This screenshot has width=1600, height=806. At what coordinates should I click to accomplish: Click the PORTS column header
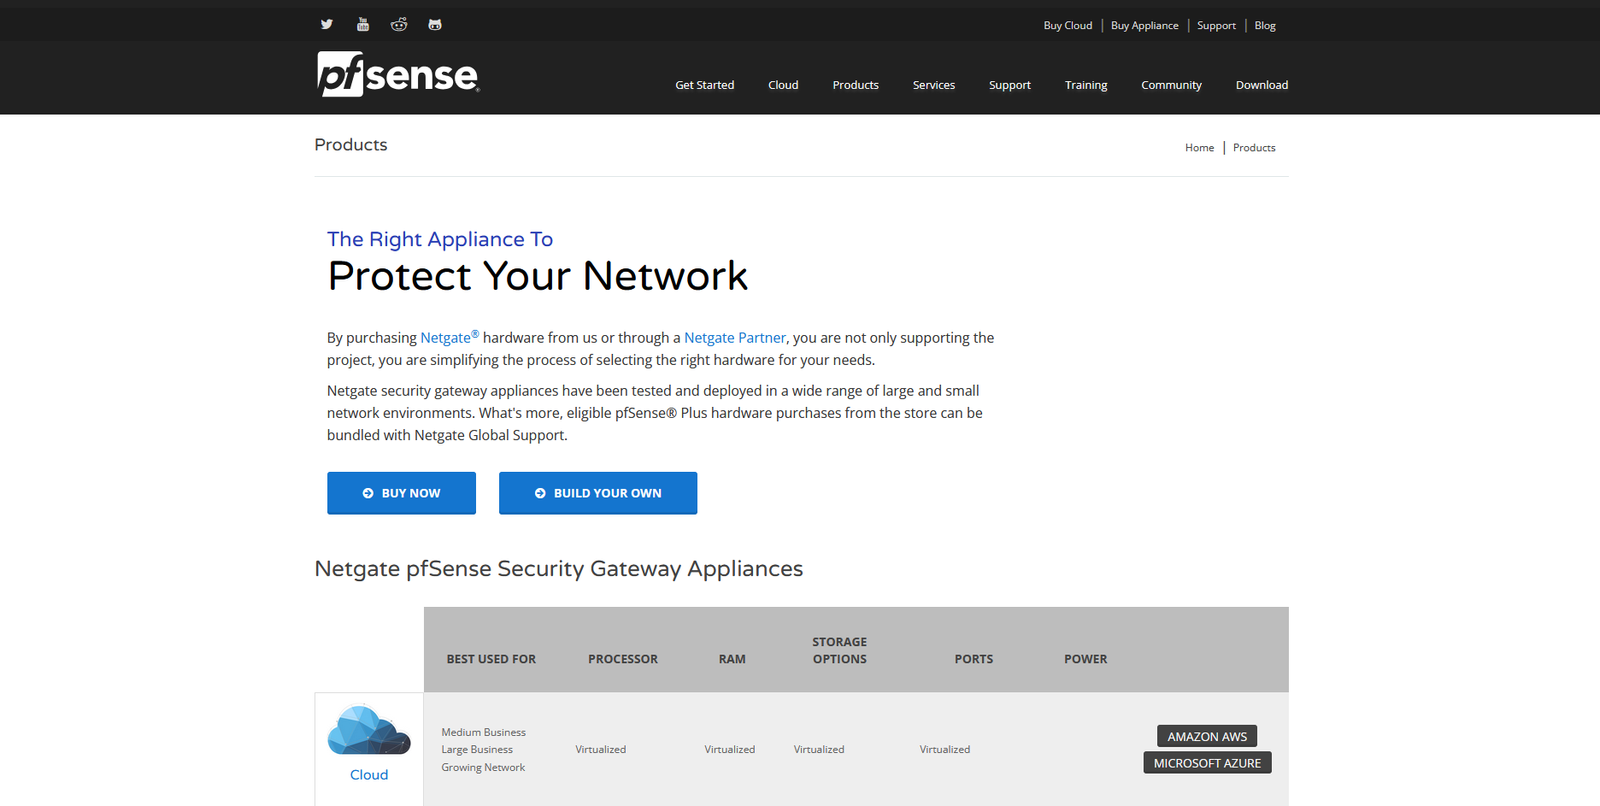[974, 659]
